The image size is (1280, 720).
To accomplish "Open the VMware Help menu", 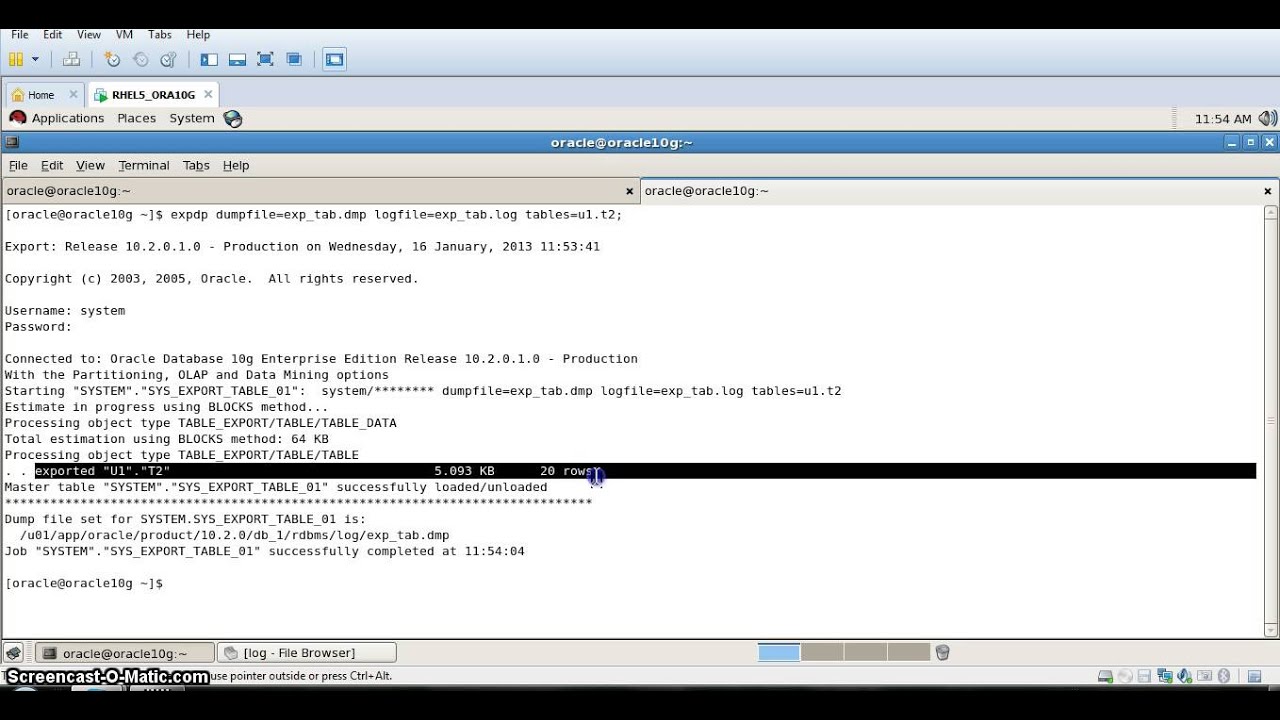I will click(x=198, y=34).
